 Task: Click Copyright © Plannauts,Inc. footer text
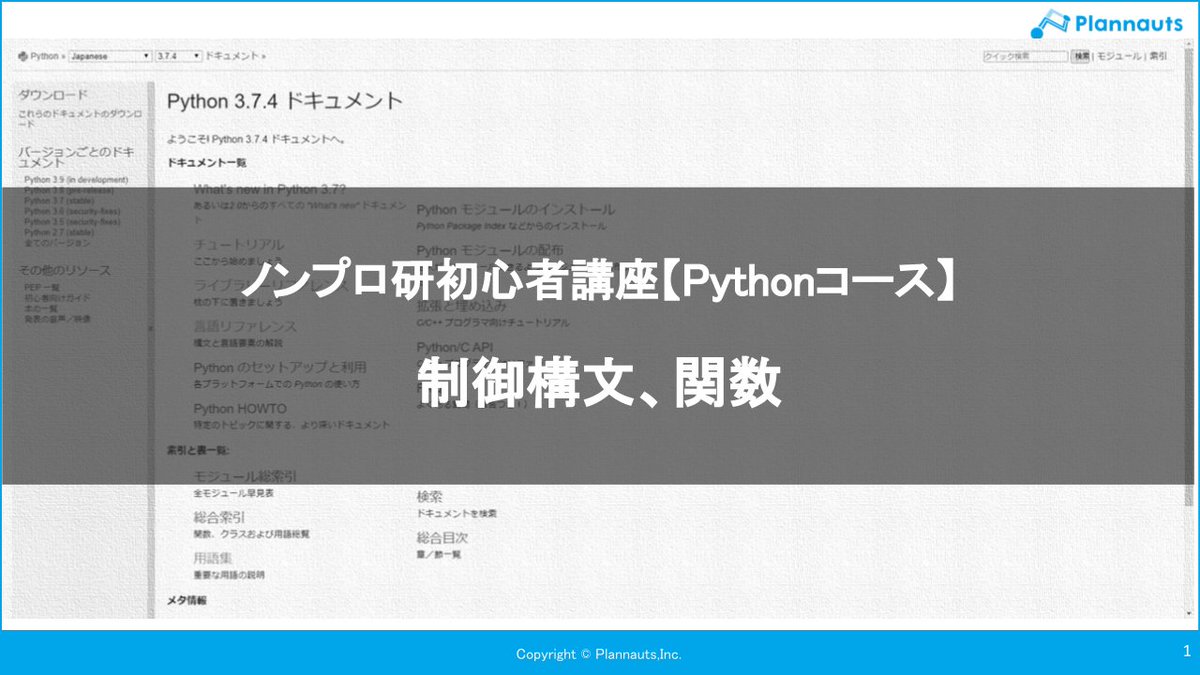598,655
